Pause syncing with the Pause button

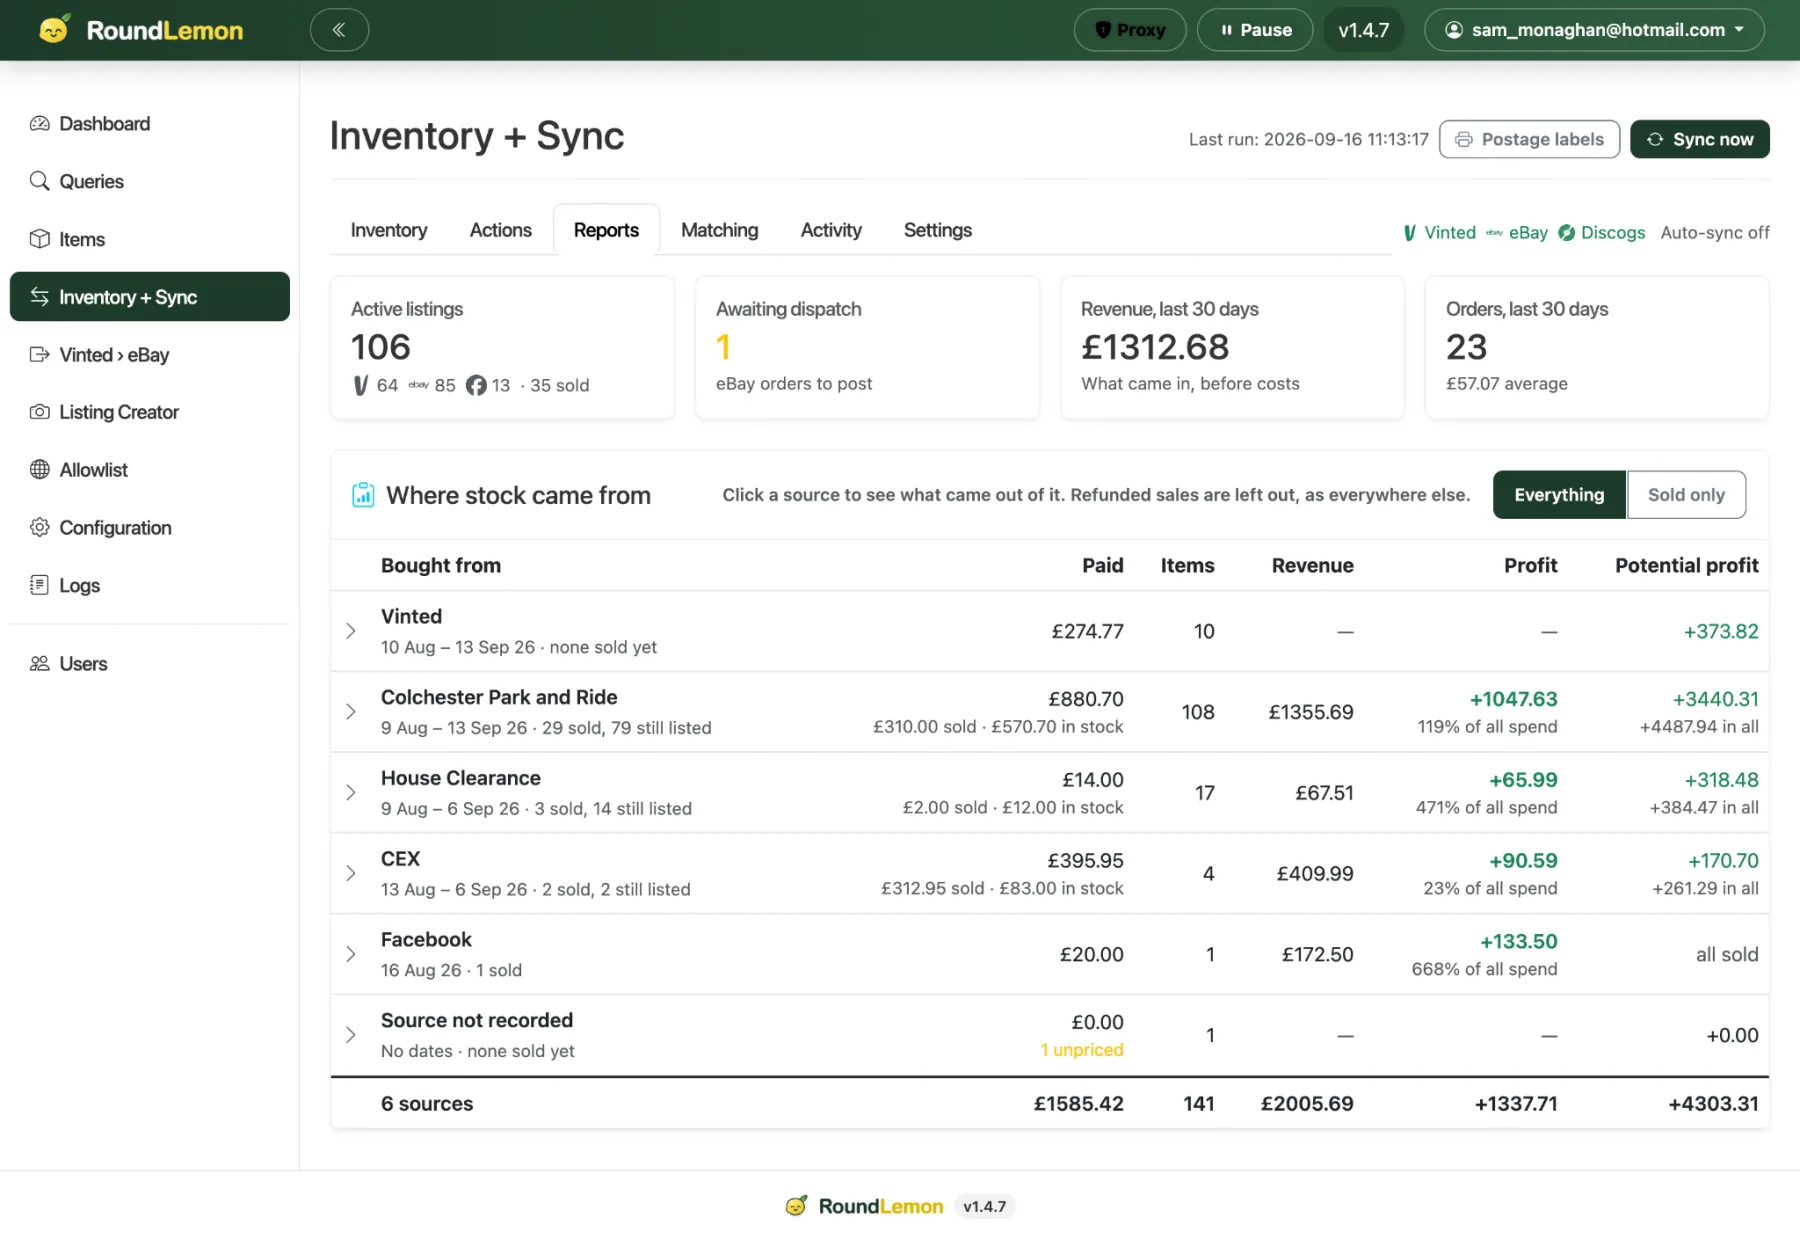pyautogui.click(x=1255, y=30)
